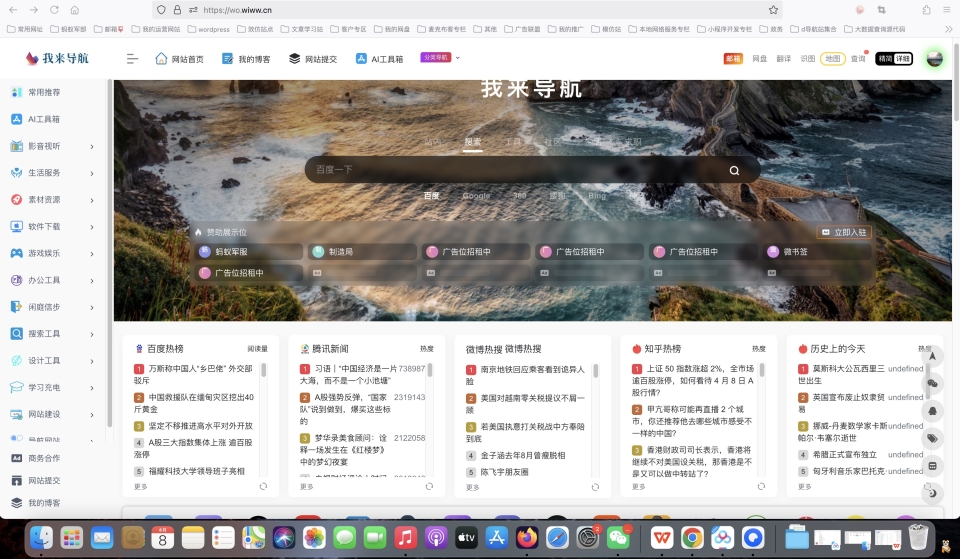Open the 分类导航 dropdown menu

pyautogui.click(x=441, y=58)
